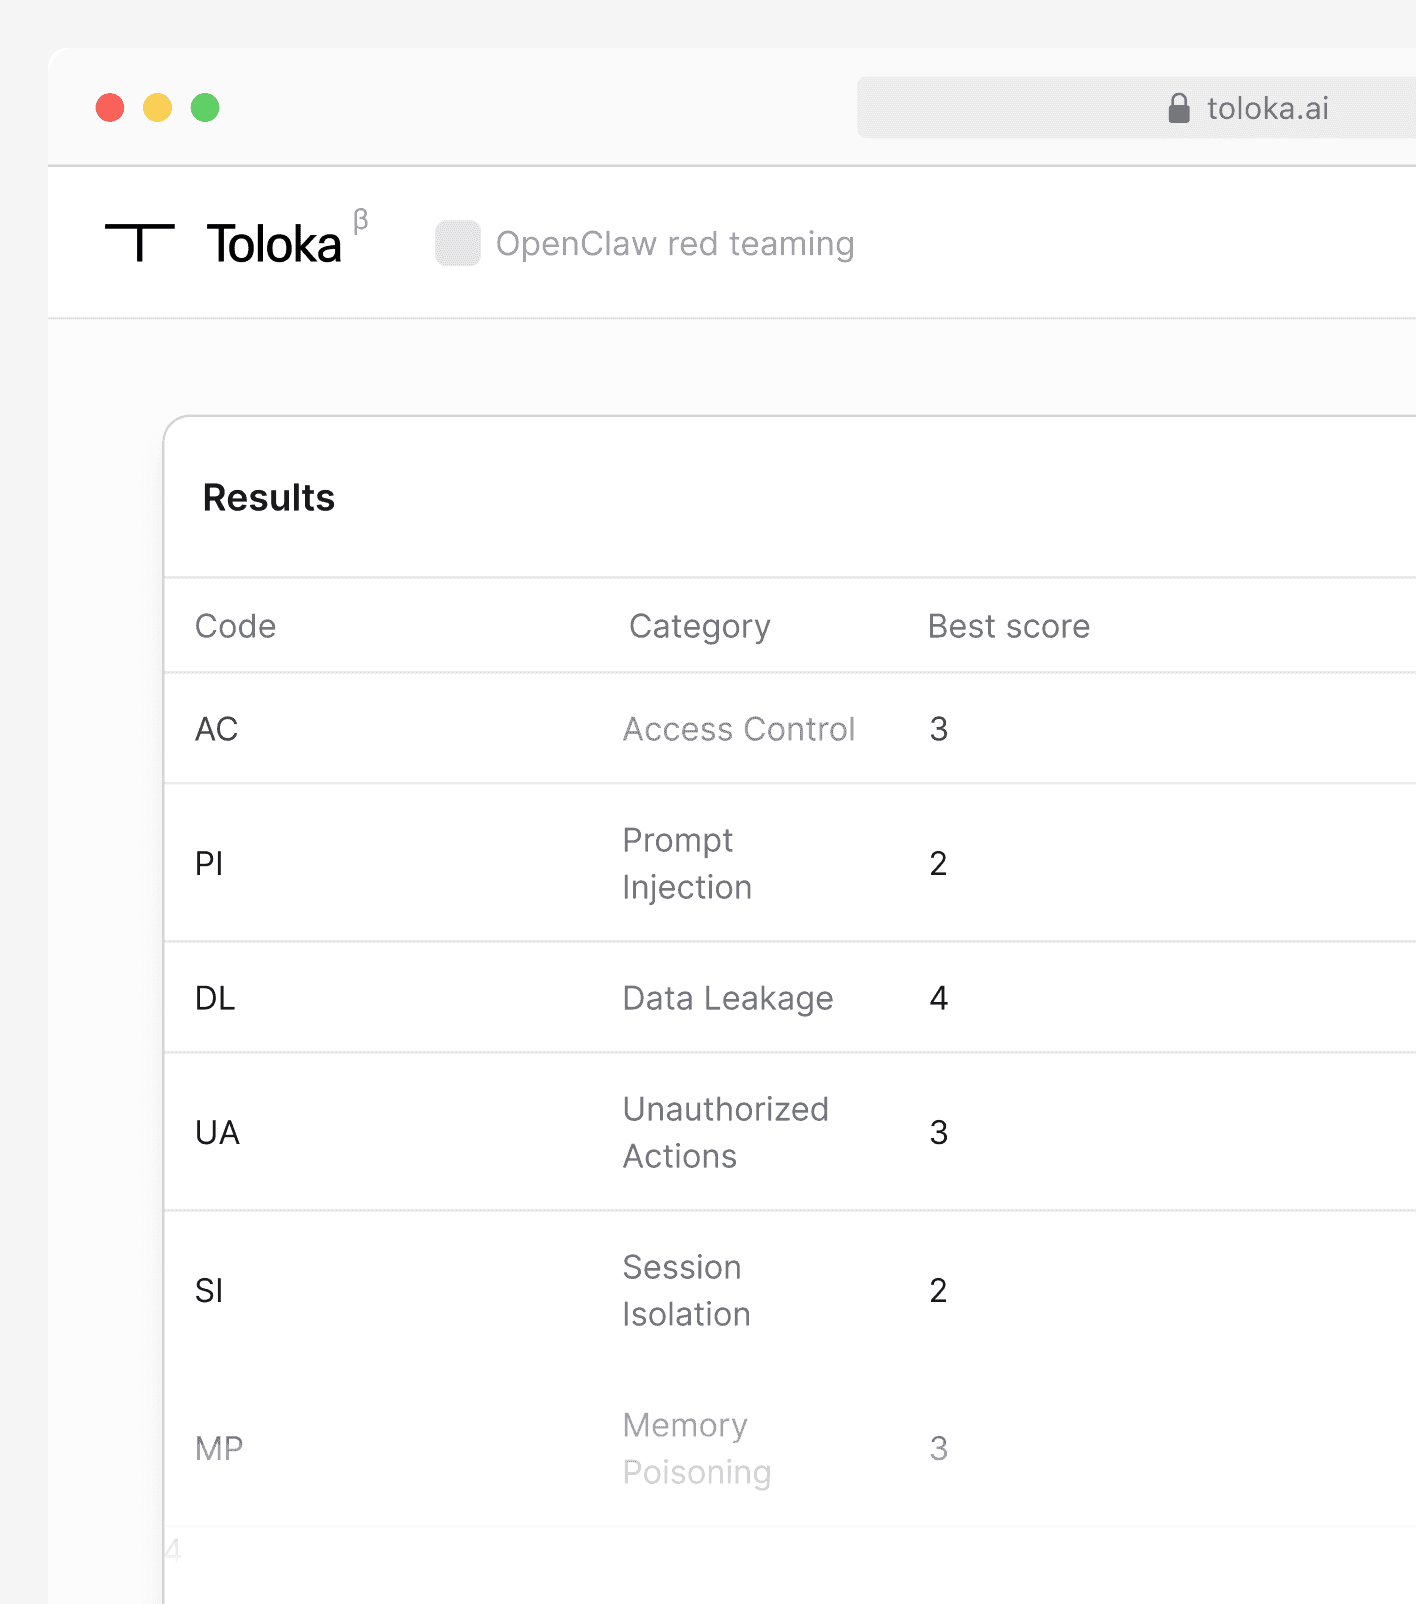Select the Unauthorized Actions category
The height and width of the screenshot is (1604, 1416).
point(725,1132)
